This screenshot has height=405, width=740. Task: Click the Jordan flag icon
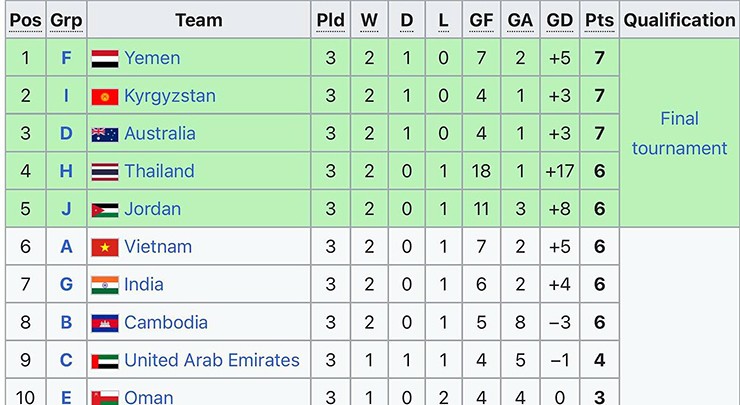105,210
